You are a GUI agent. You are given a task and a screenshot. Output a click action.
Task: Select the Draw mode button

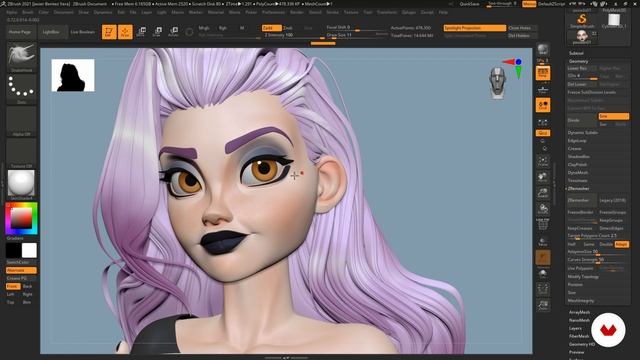coord(125,32)
